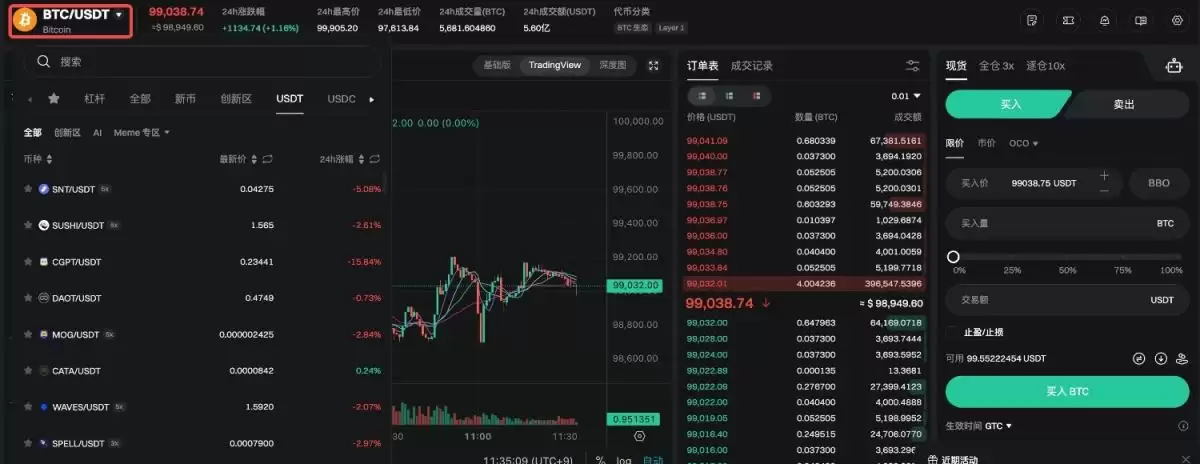Open order book settings filter icon

point(913,65)
